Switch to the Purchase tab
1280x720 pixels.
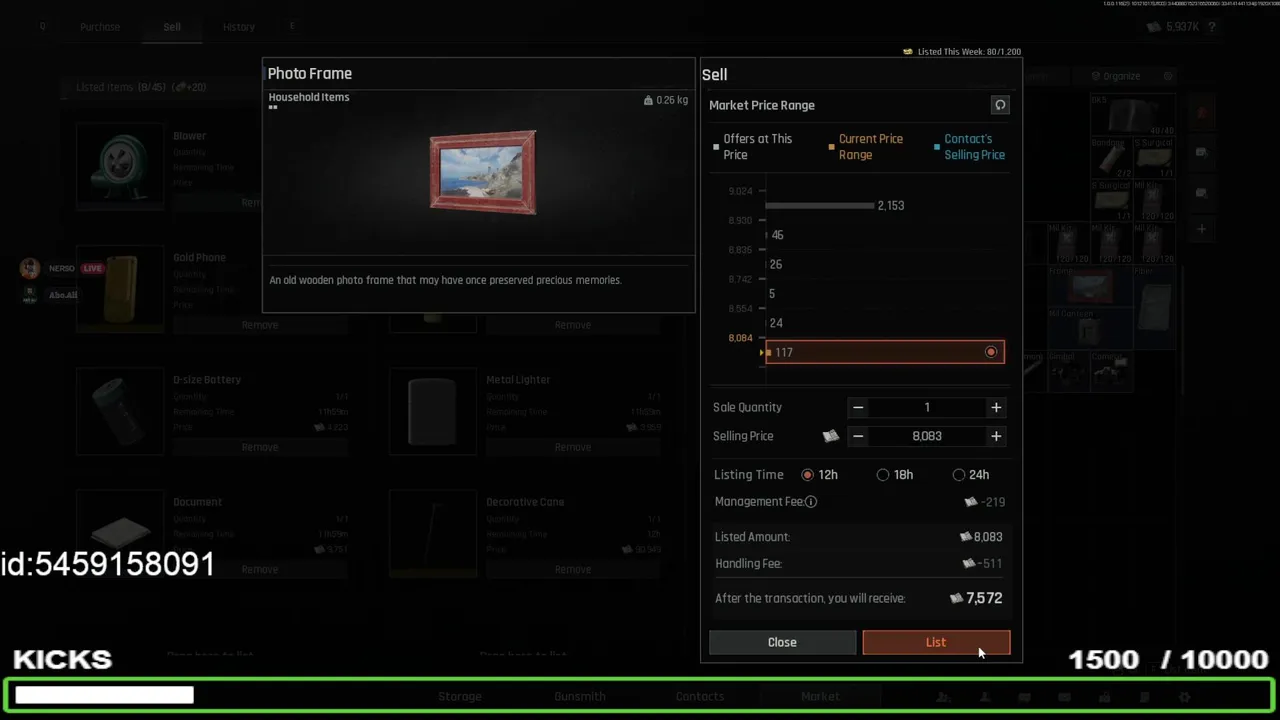100,27
